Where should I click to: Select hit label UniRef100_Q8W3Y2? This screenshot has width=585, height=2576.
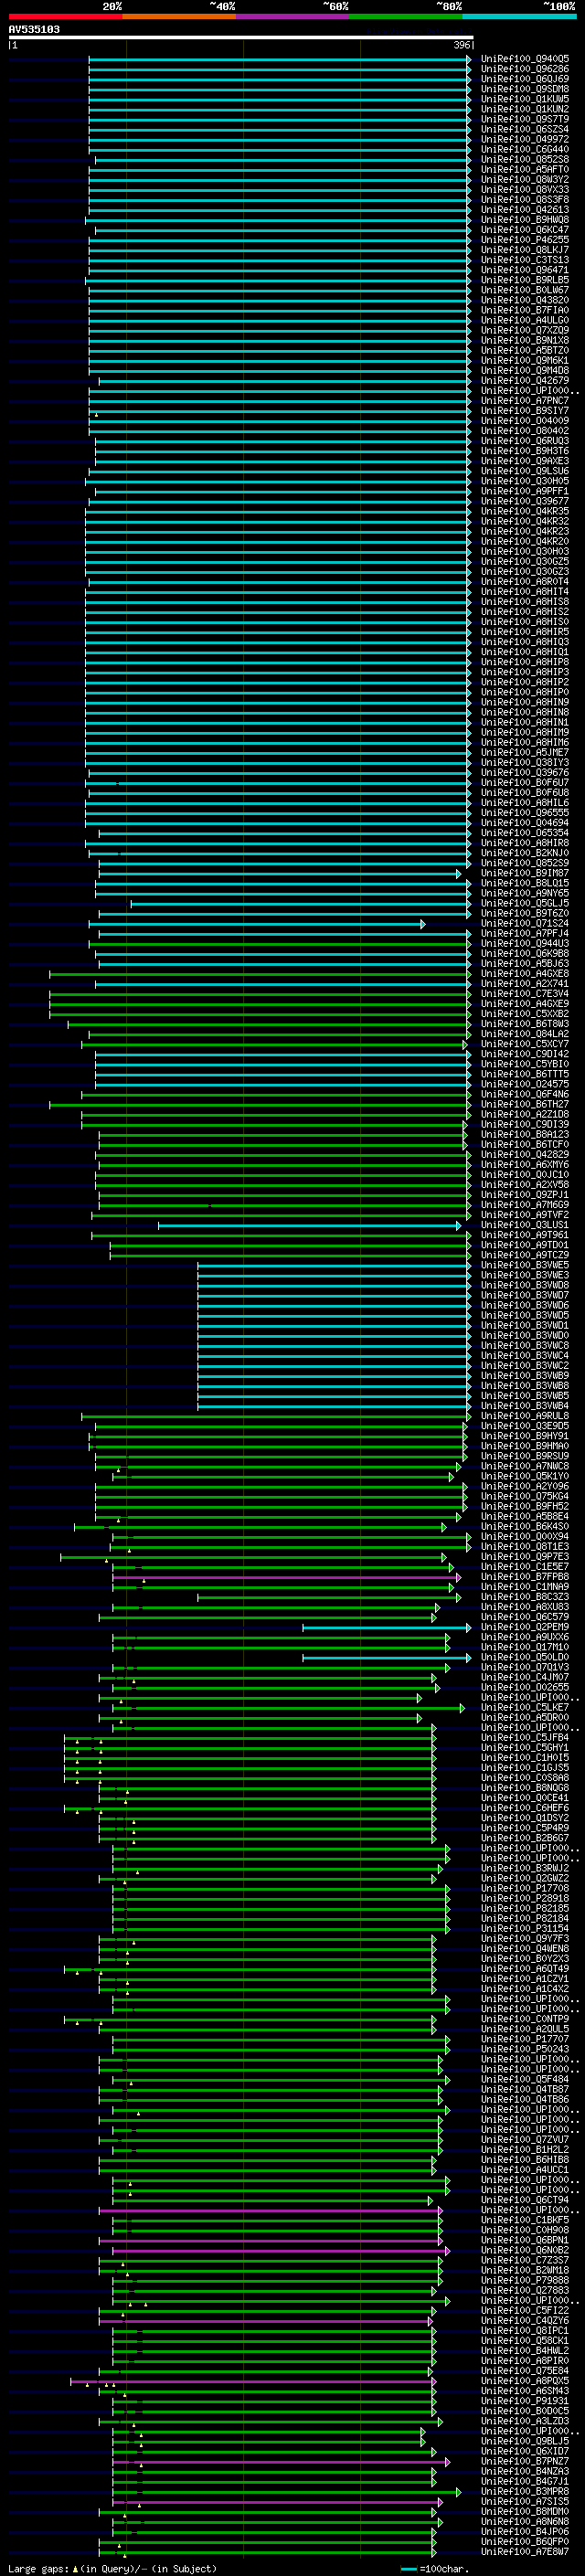click(x=525, y=180)
